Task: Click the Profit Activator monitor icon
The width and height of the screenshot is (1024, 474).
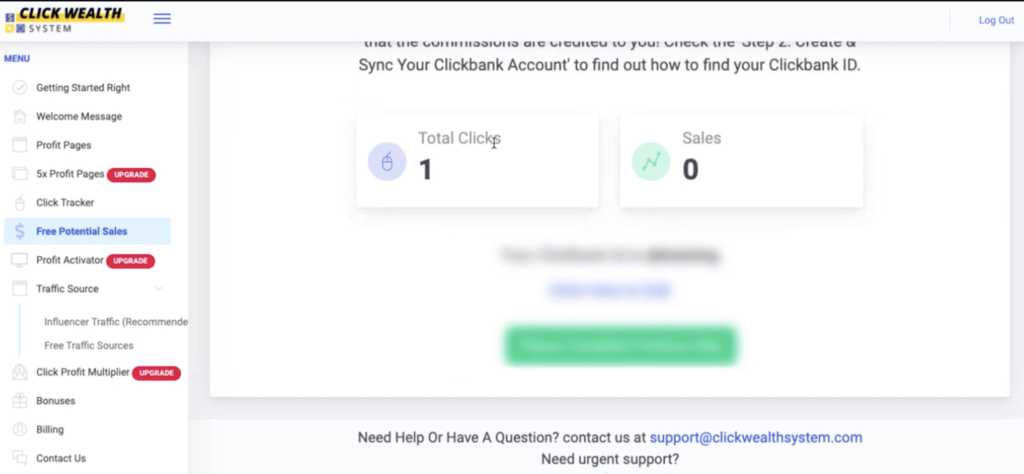Action: coord(19,260)
